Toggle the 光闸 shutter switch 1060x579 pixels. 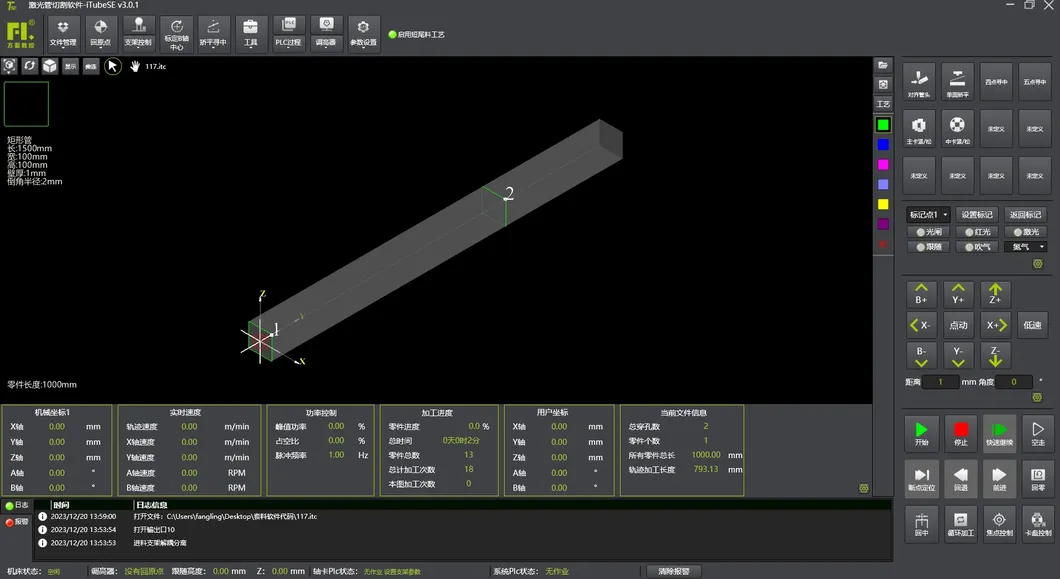click(x=929, y=232)
